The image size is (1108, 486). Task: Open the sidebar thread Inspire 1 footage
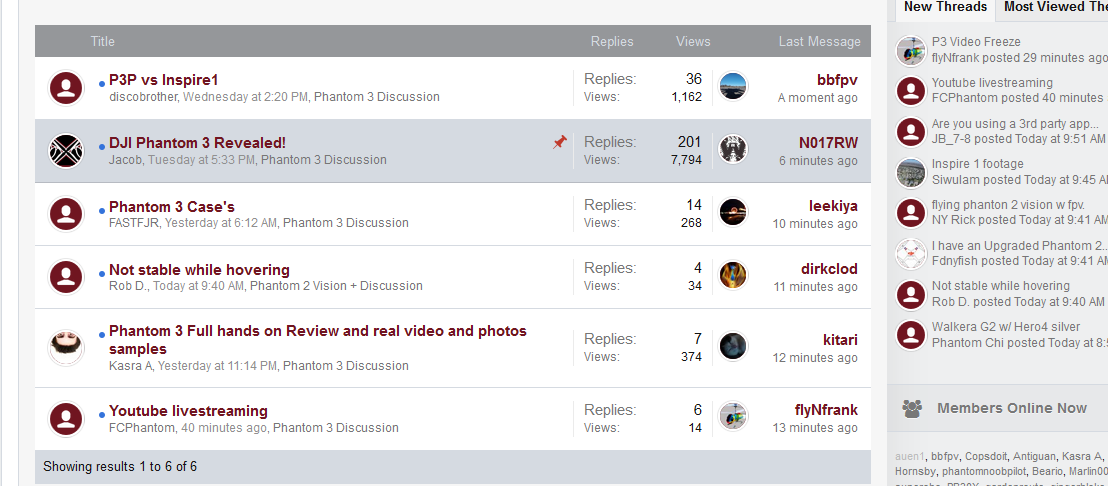[977, 164]
